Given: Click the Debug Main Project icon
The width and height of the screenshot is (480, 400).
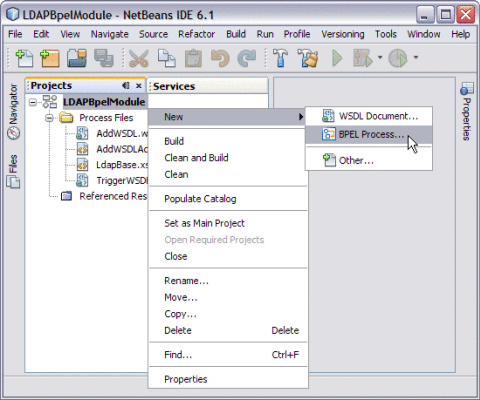Looking at the screenshot, I should coord(362,58).
